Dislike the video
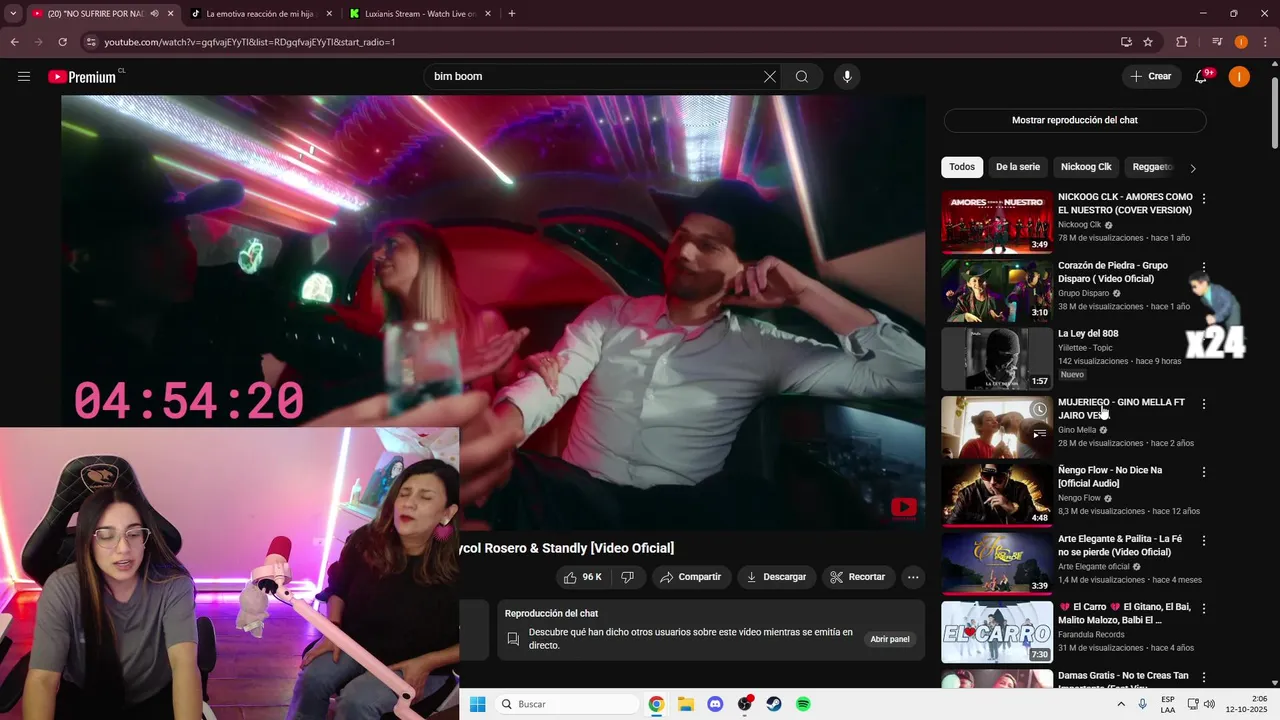This screenshot has height=720, width=1280. coord(628,577)
